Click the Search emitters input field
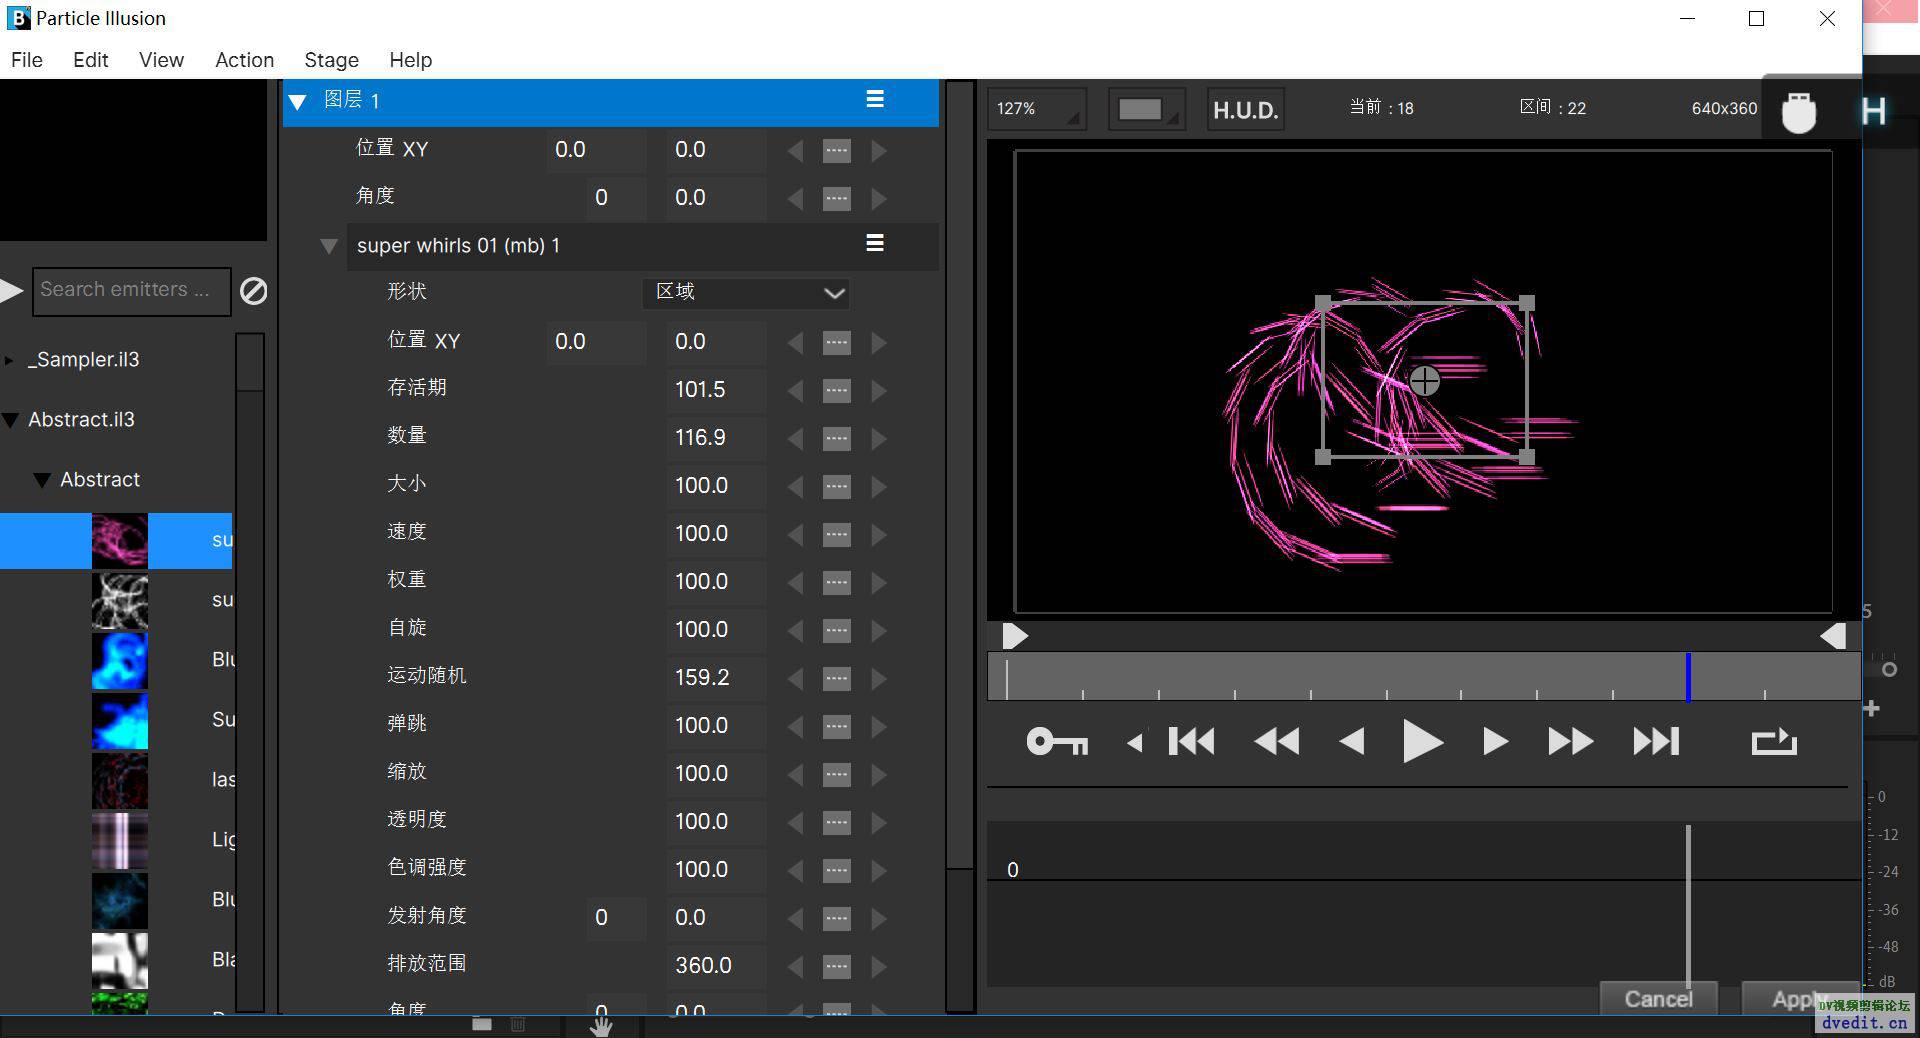The width and height of the screenshot is (1920, 1038). click(x=131, y=290)
